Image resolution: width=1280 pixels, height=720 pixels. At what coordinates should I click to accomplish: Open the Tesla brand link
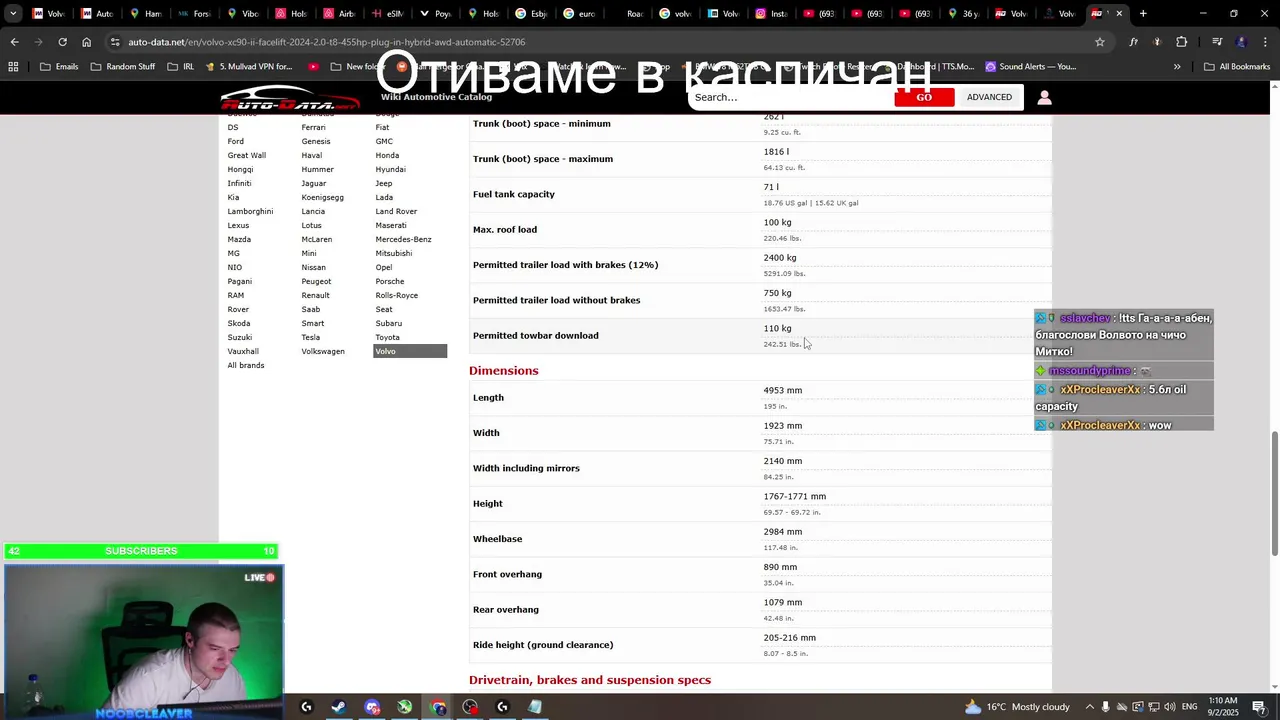(x=310, y=337)
